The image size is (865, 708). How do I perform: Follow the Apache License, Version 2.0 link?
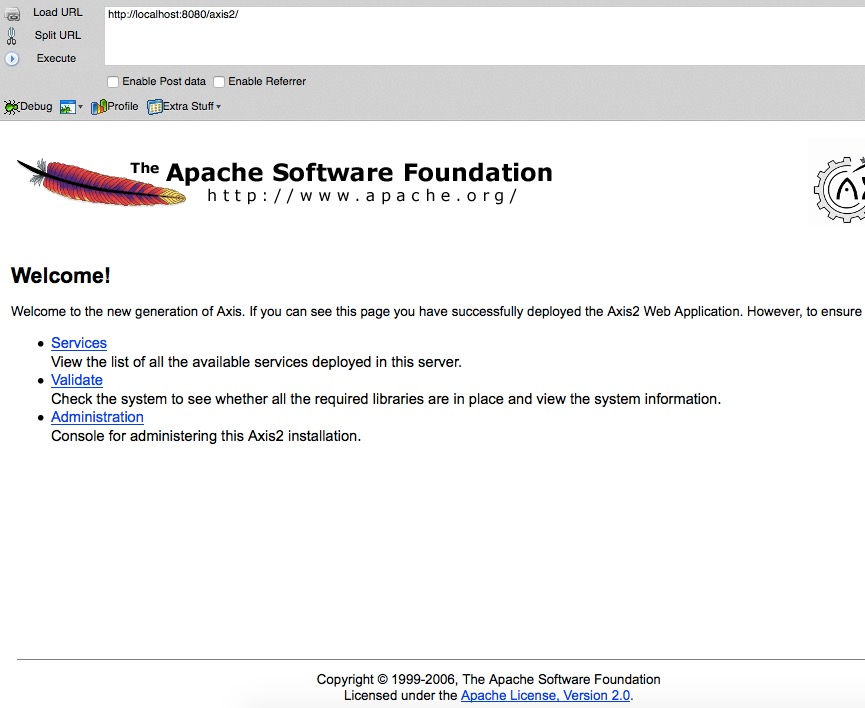pyautogui.click(x=545, y=695)
